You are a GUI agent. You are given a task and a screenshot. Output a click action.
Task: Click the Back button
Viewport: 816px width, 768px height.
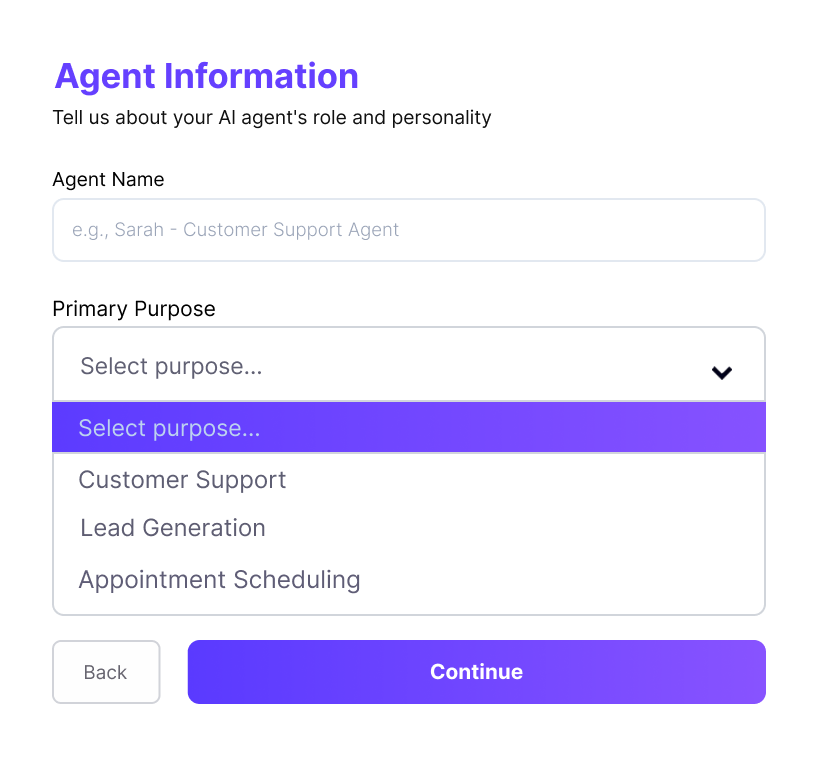pyautogui.click(x=106, y=672)
